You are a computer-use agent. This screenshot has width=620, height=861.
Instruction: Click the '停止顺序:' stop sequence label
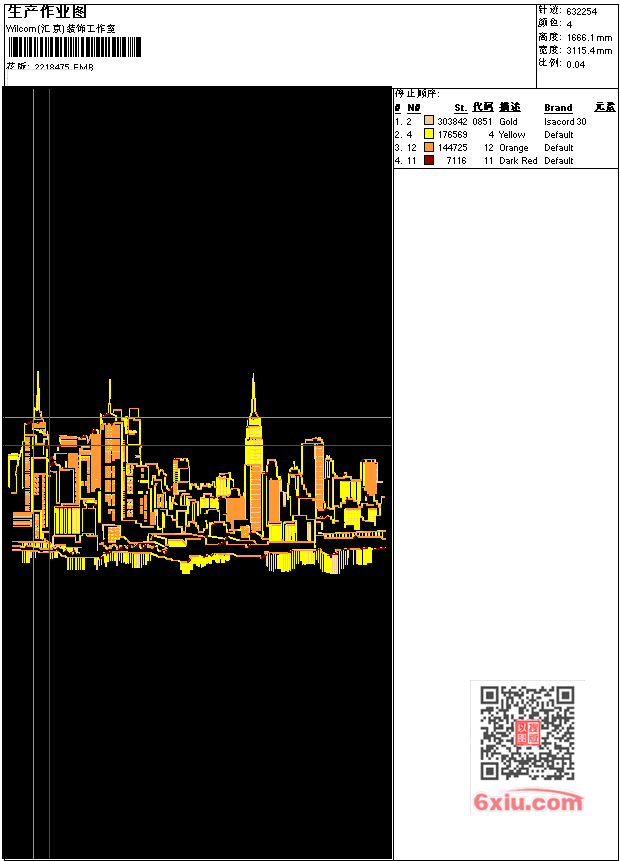(x=417, y=94)
